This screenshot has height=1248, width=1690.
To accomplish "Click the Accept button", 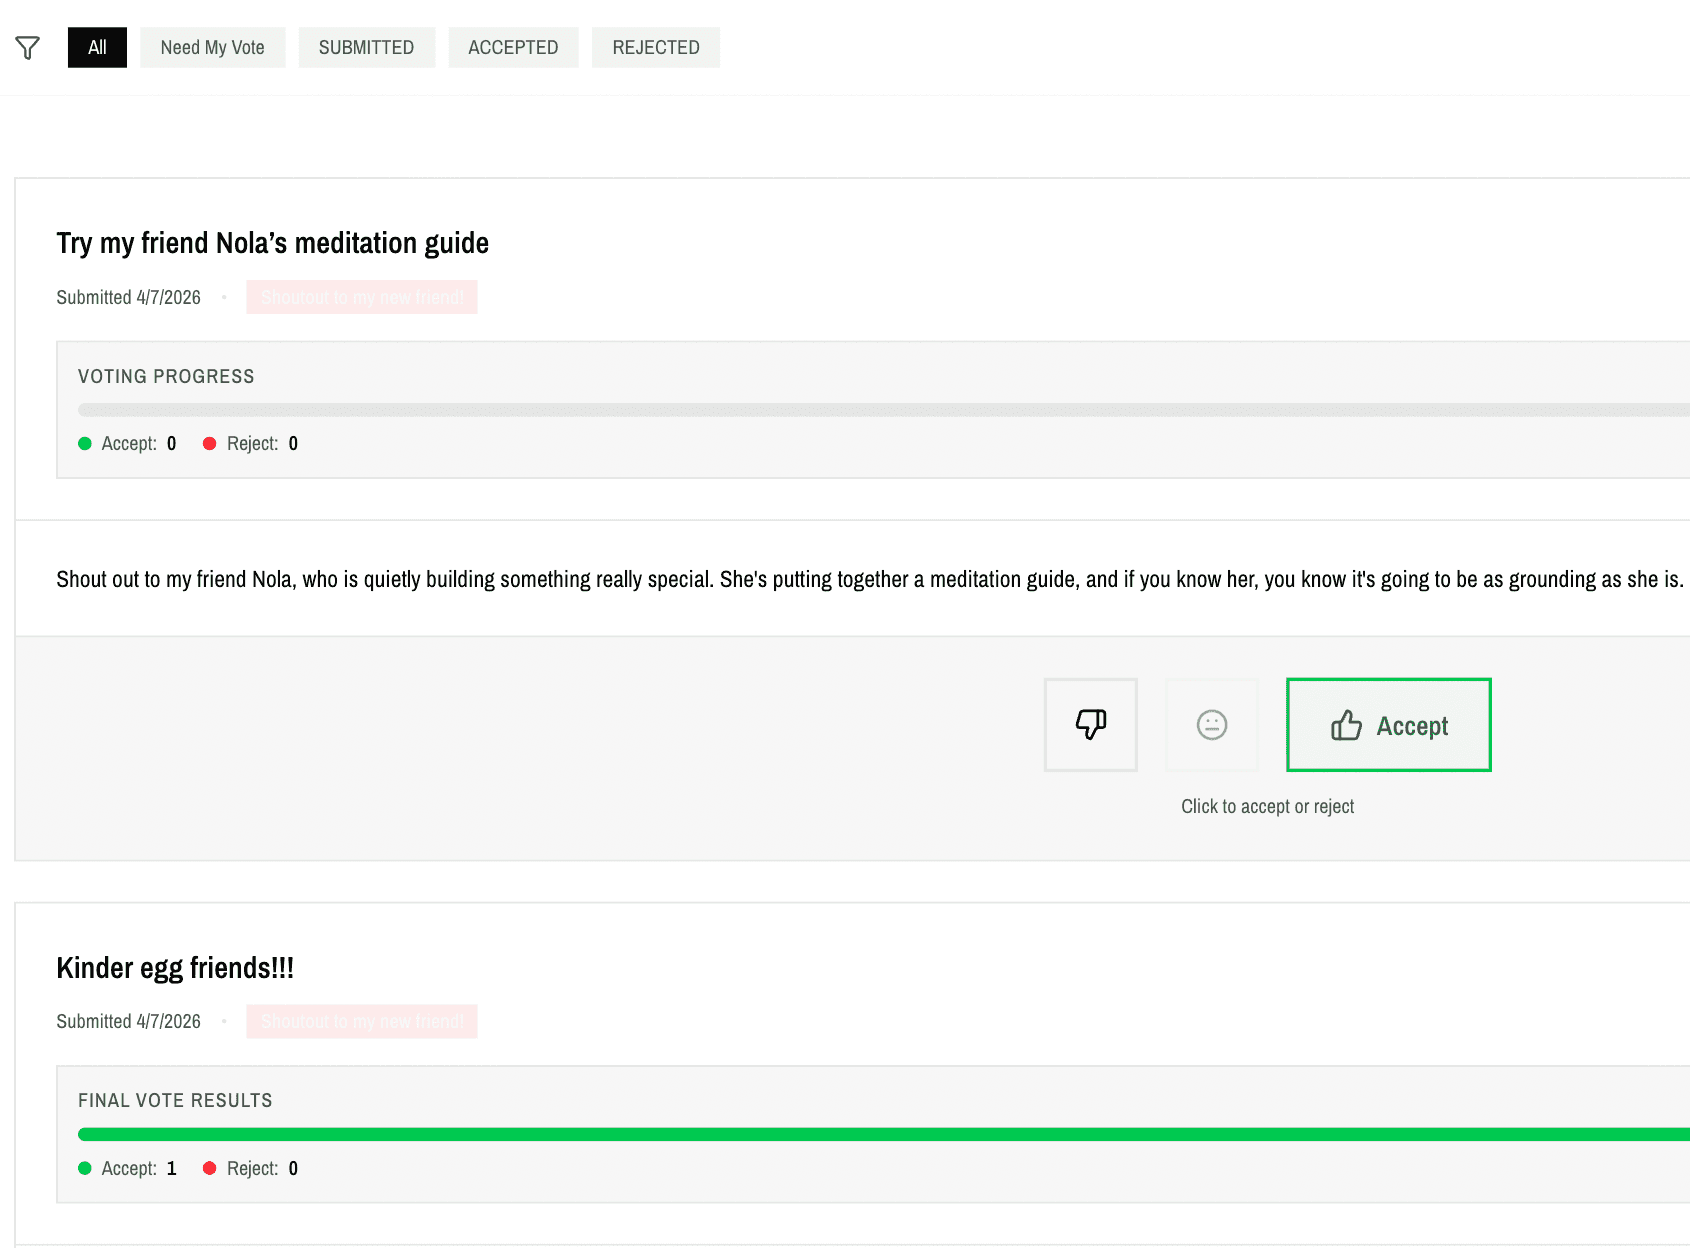I will [x=1388, y=725].
